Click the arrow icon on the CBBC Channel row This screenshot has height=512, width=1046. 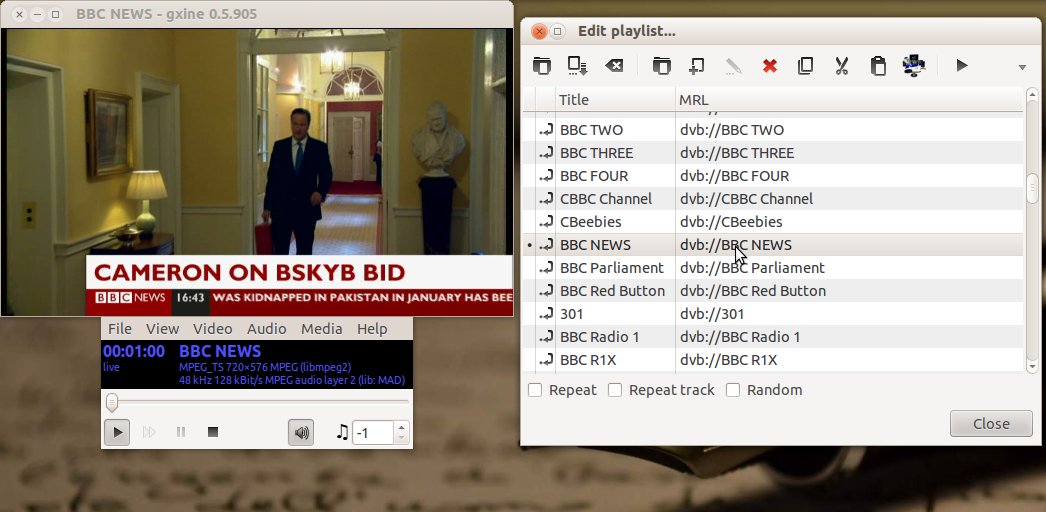pos(546,199)
